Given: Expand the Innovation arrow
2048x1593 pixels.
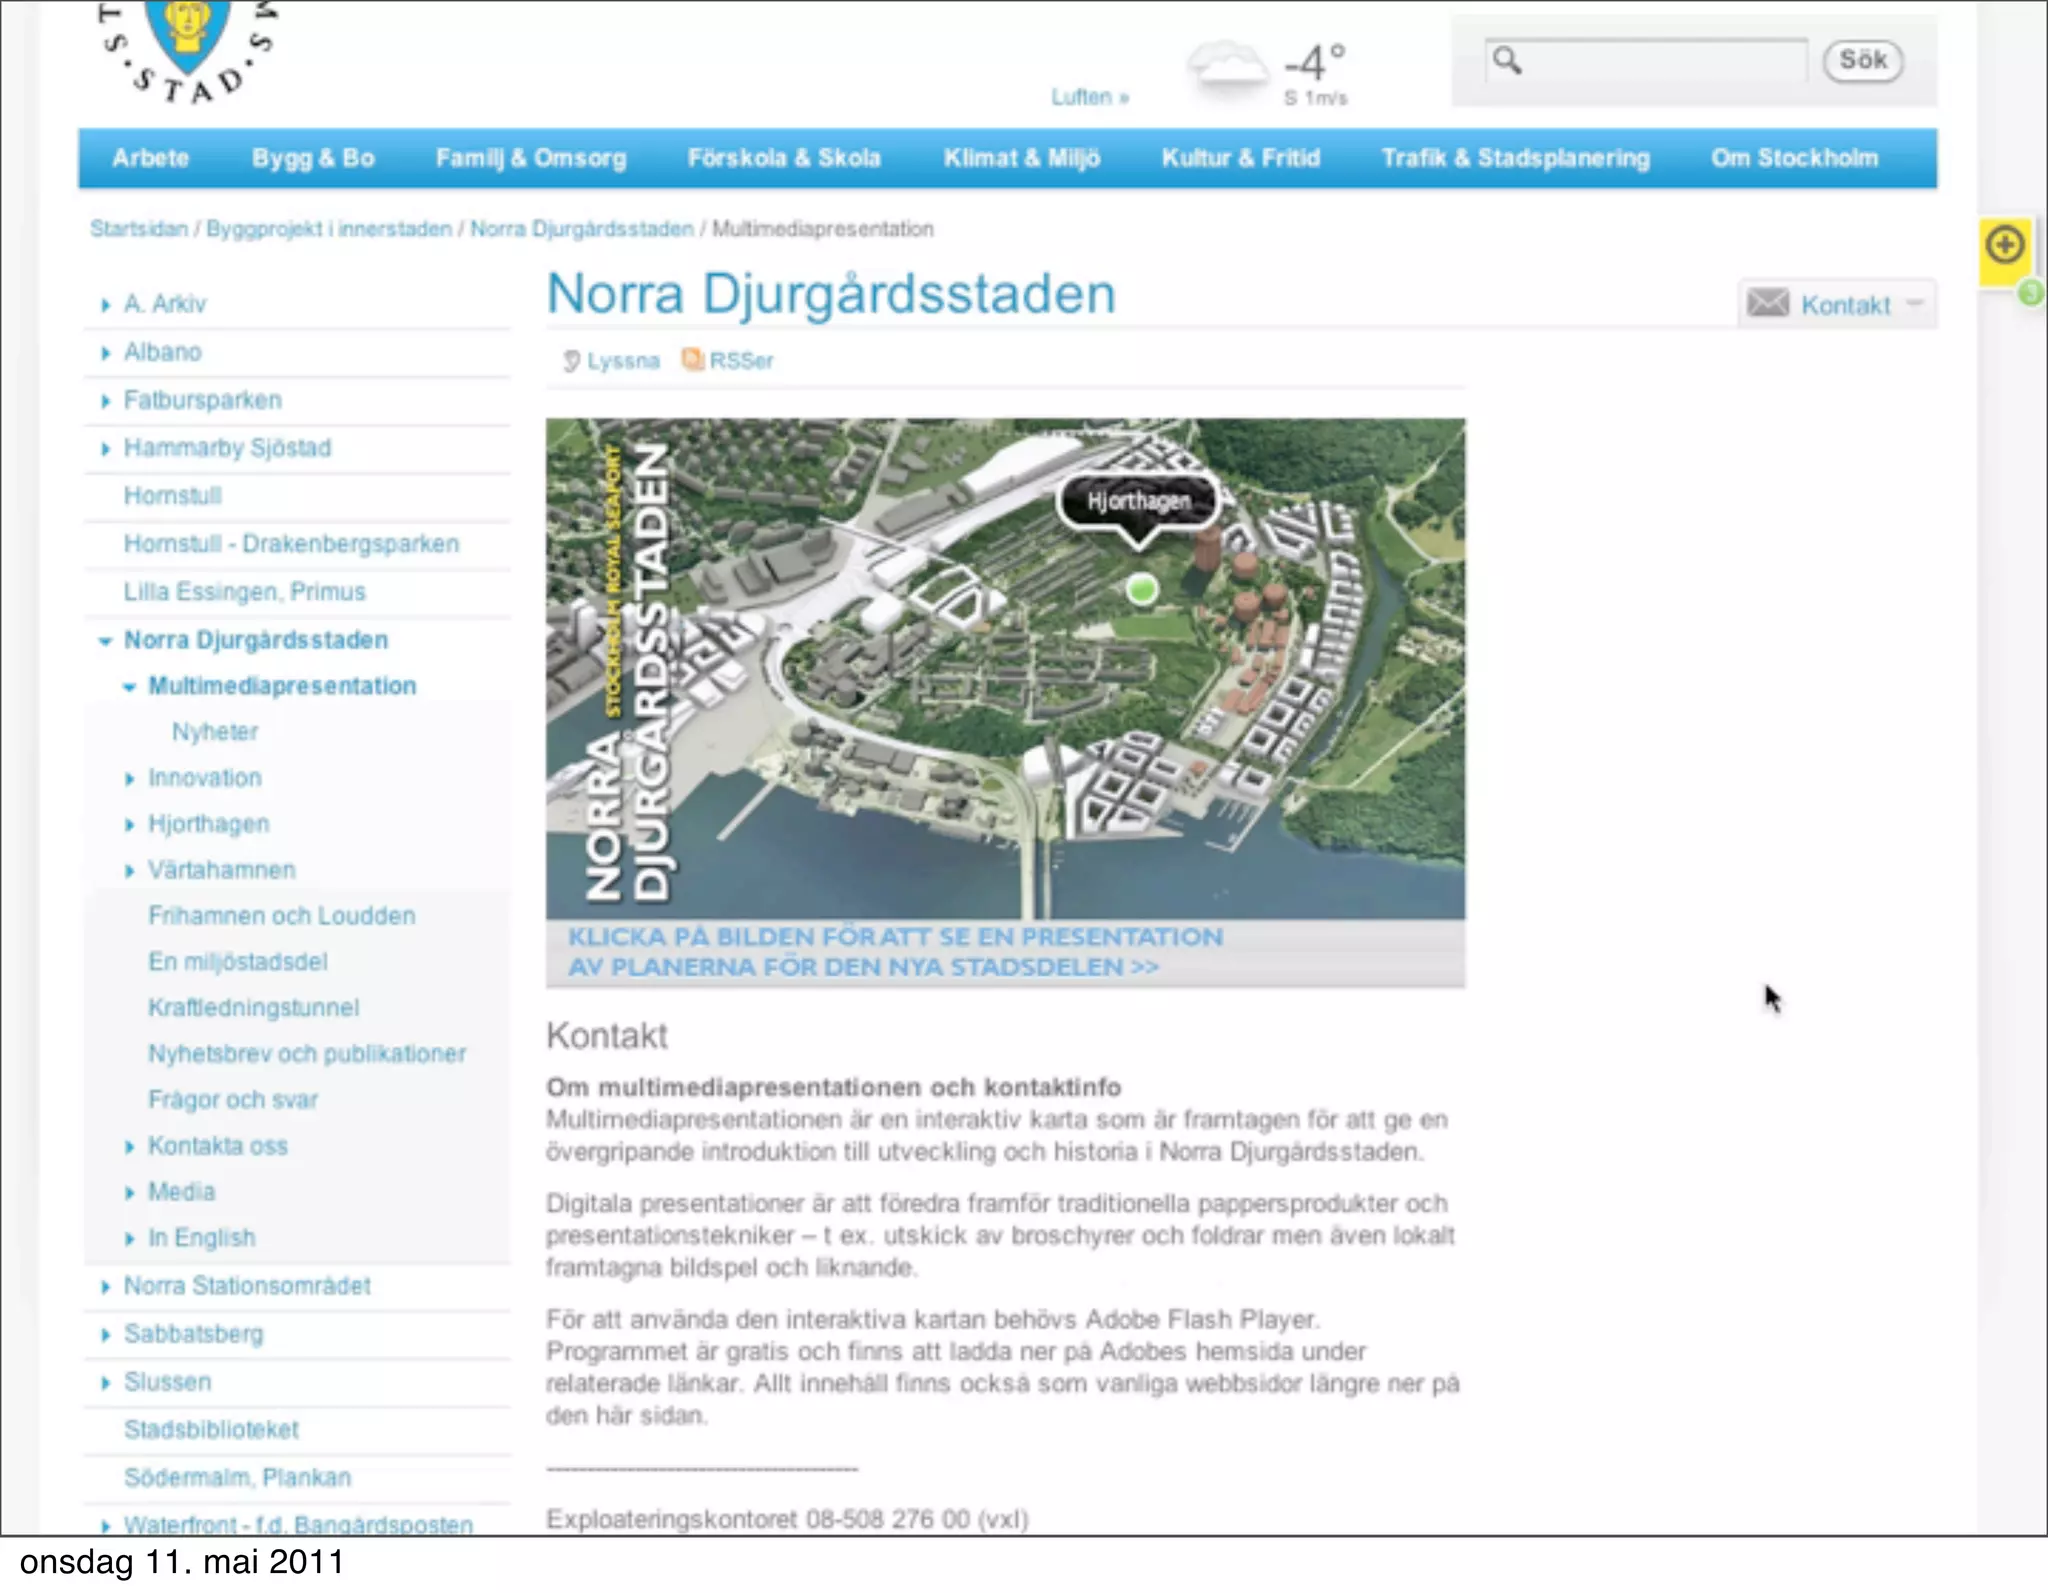Looking at the screenshot, I should click(x=129, y=779).
